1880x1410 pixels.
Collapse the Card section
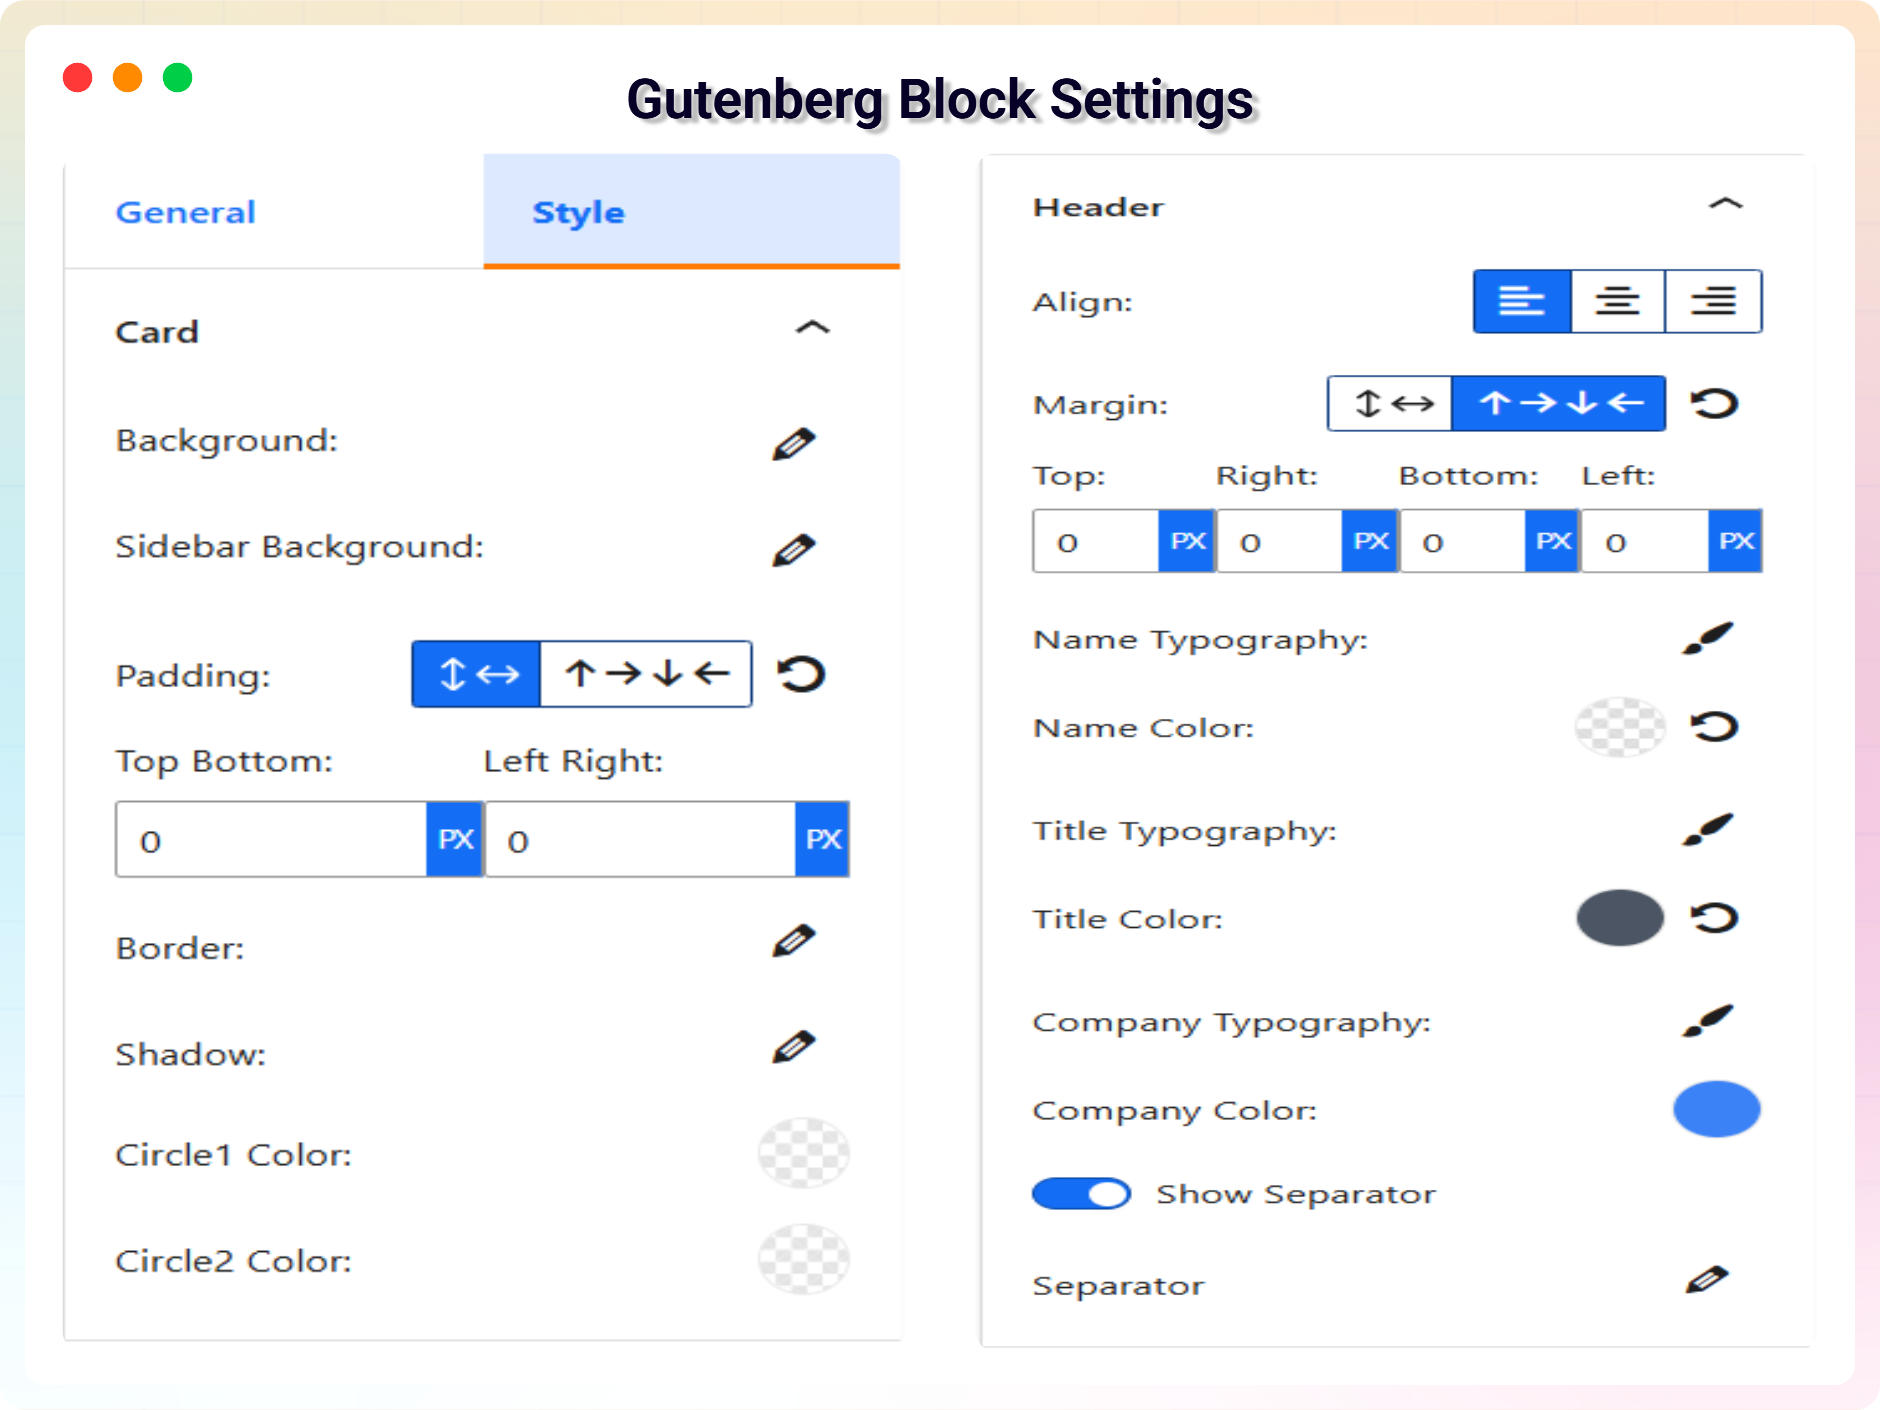click(x=812, y=328)
